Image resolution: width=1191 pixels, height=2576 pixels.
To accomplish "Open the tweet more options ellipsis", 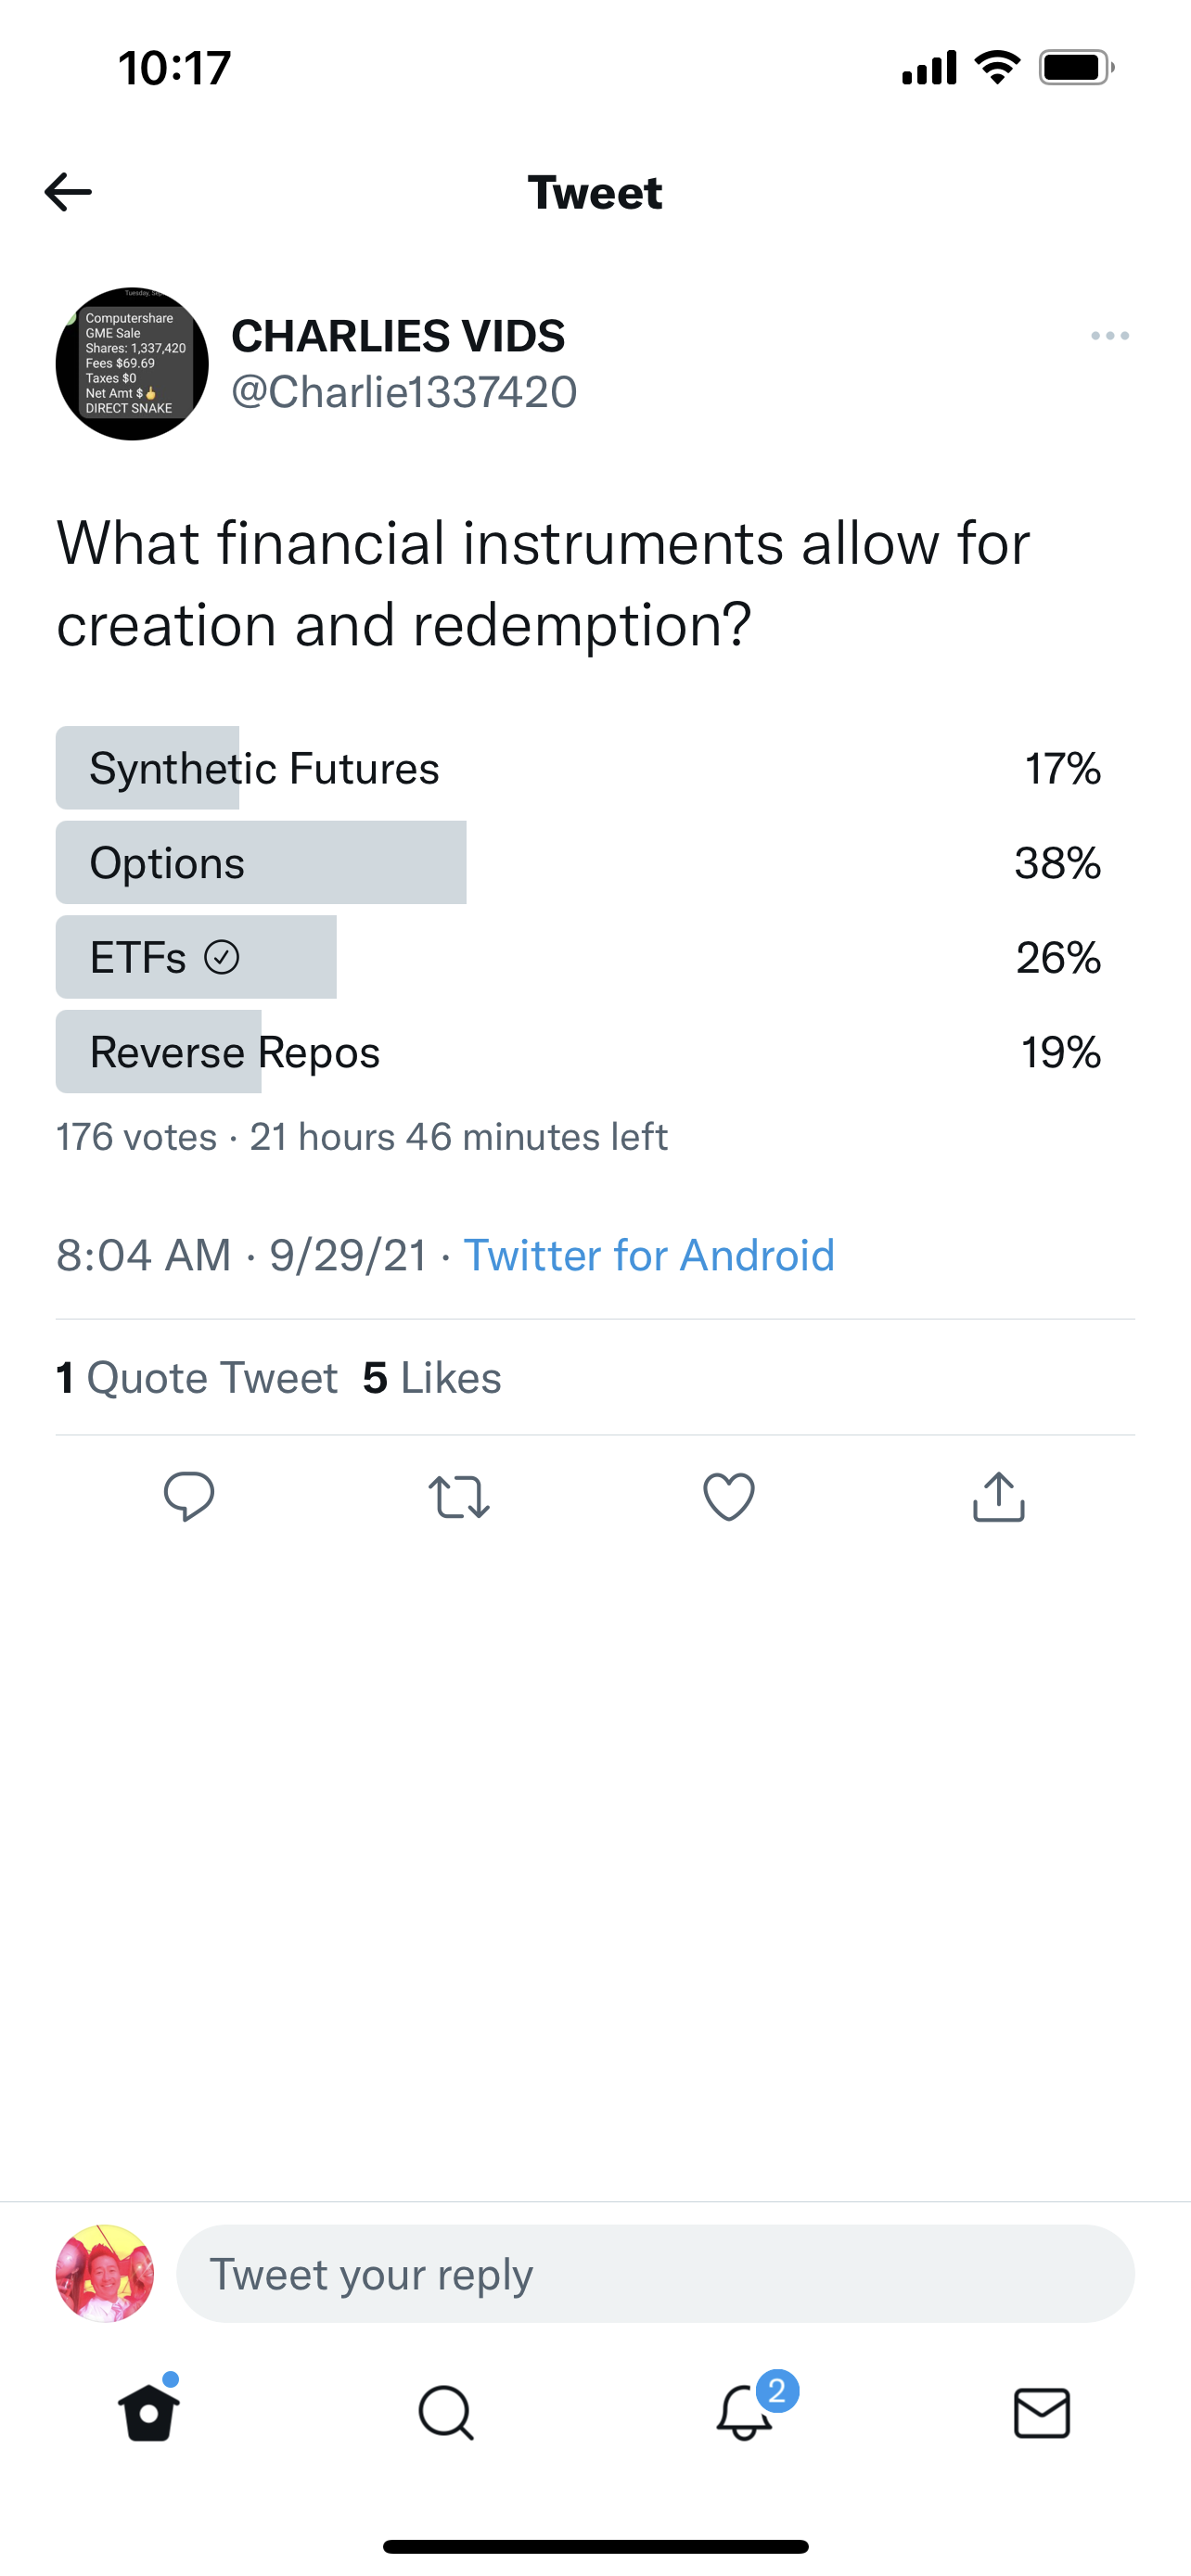I will pos(1110,336).
